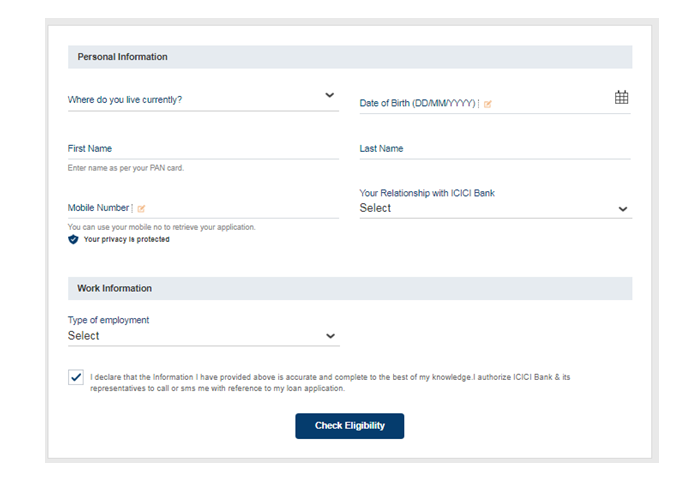Expand the Type of employment dropdown arrow
The width and height of the screenshot is (685, 482).
pyautogui.click(x=330, y=337)
